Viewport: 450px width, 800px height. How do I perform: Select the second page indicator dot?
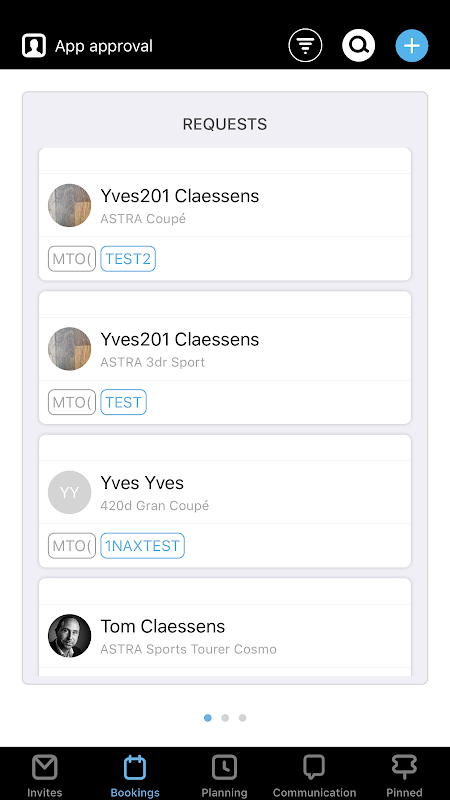[x=225, y=718]
